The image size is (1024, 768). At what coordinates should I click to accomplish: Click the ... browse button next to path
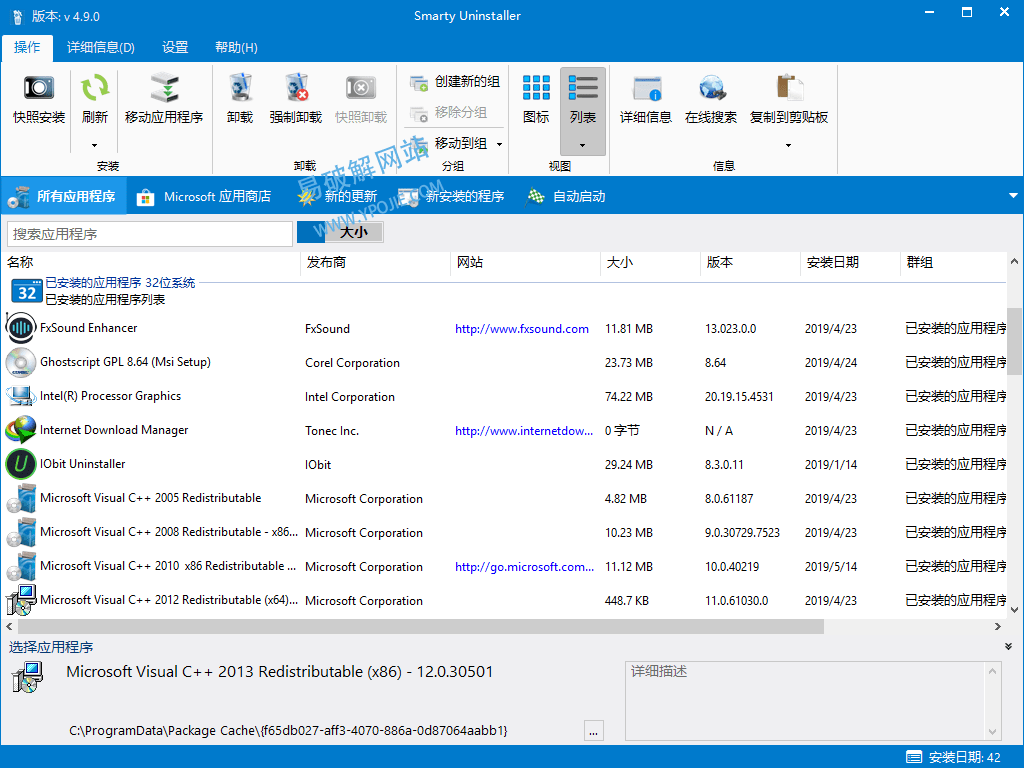tap(593, 730)
